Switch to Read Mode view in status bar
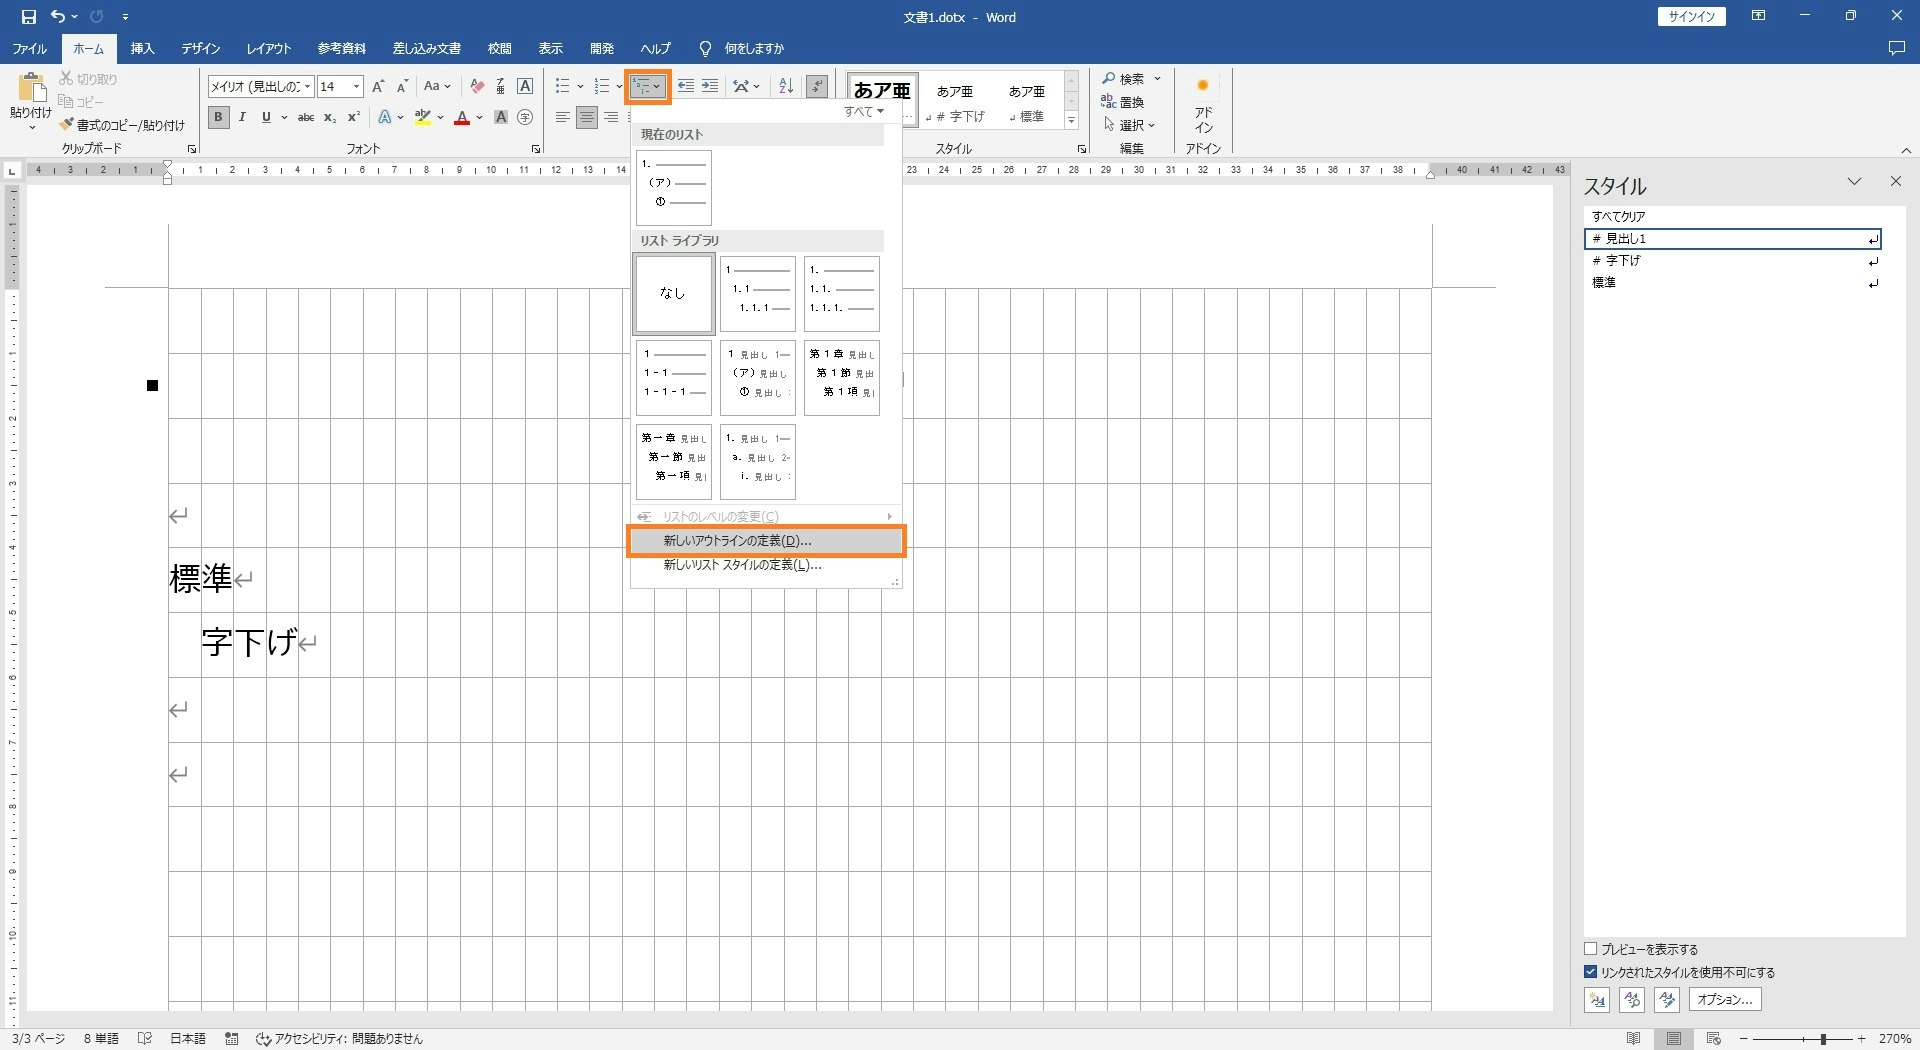The height and width of the screenshot is (1050, 1920). click(1634, 1039)
